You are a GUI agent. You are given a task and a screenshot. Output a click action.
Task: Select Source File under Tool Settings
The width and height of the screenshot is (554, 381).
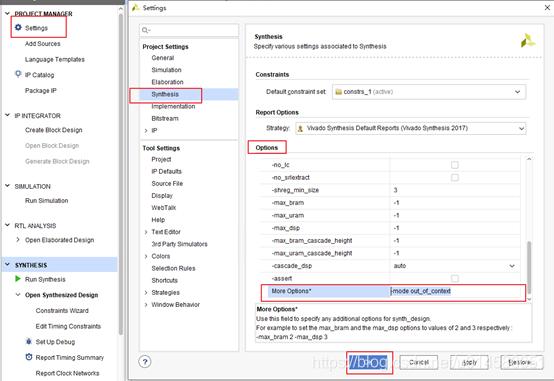click(167, 183)
